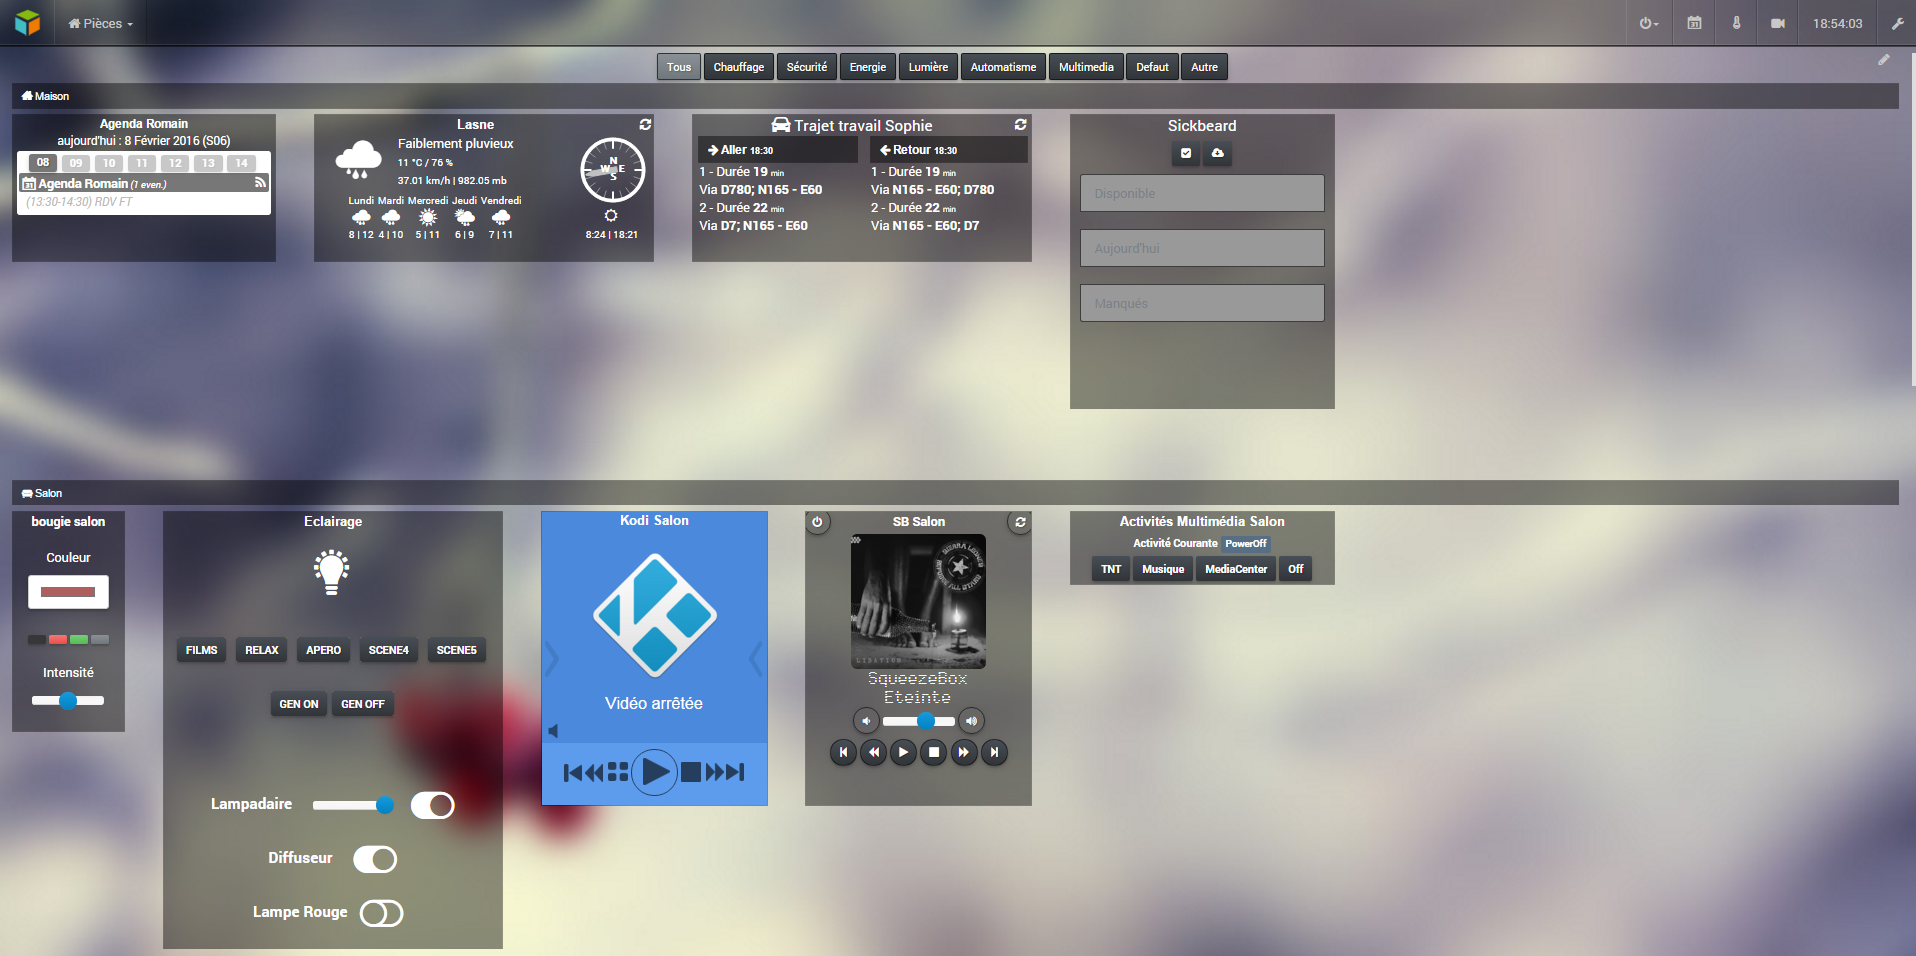Click the Kodi logo in Kodi Salon
This screenshot has width=1916, height=956.
tap(655, 615)
